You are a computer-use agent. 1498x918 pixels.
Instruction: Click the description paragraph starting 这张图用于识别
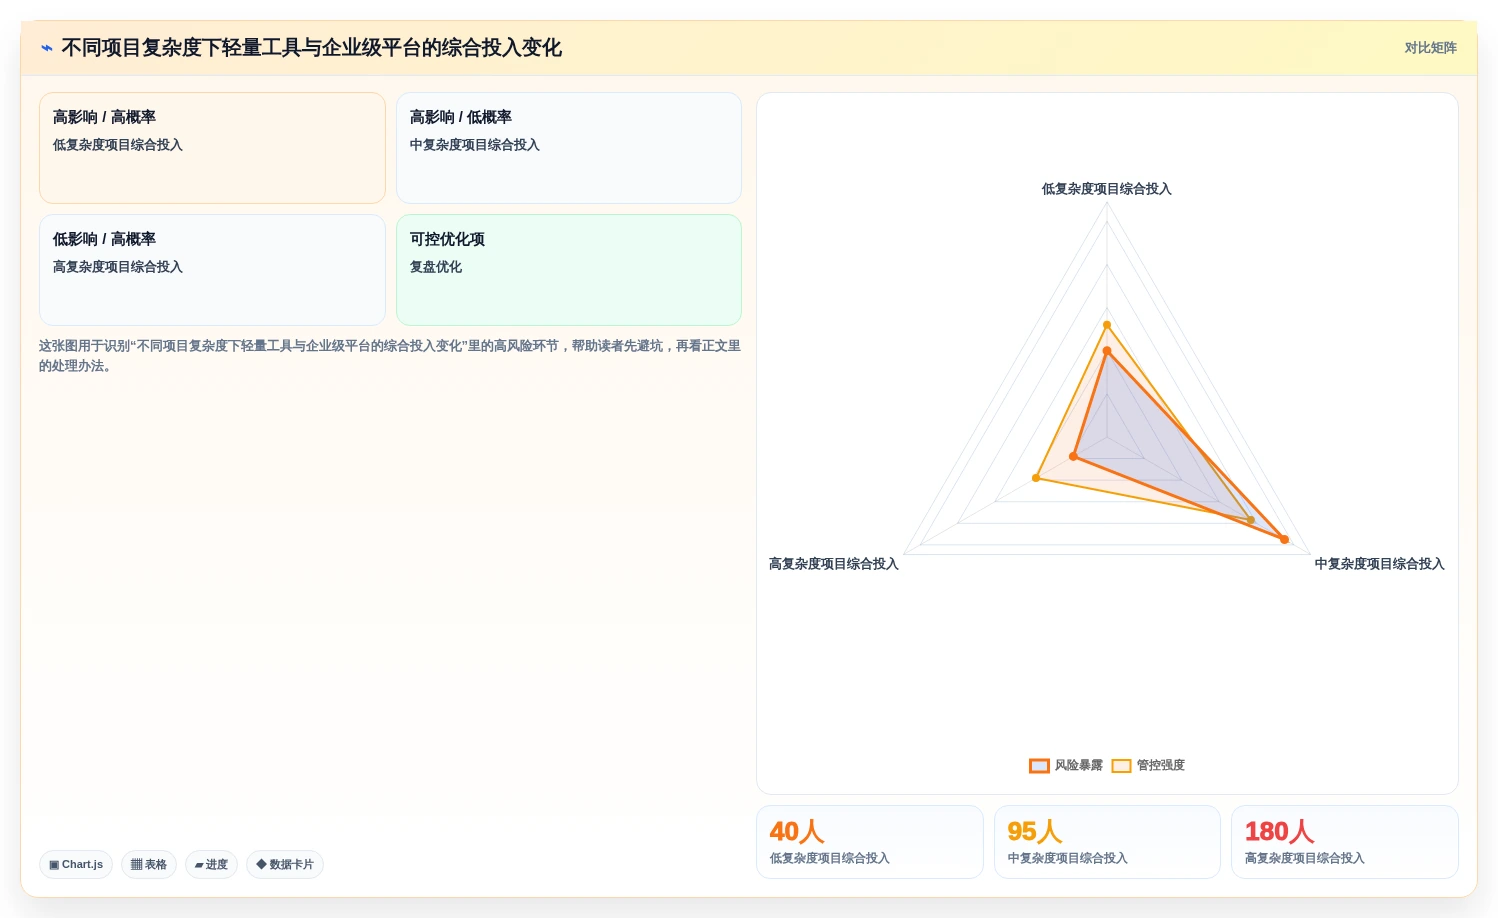click(390, 356)
